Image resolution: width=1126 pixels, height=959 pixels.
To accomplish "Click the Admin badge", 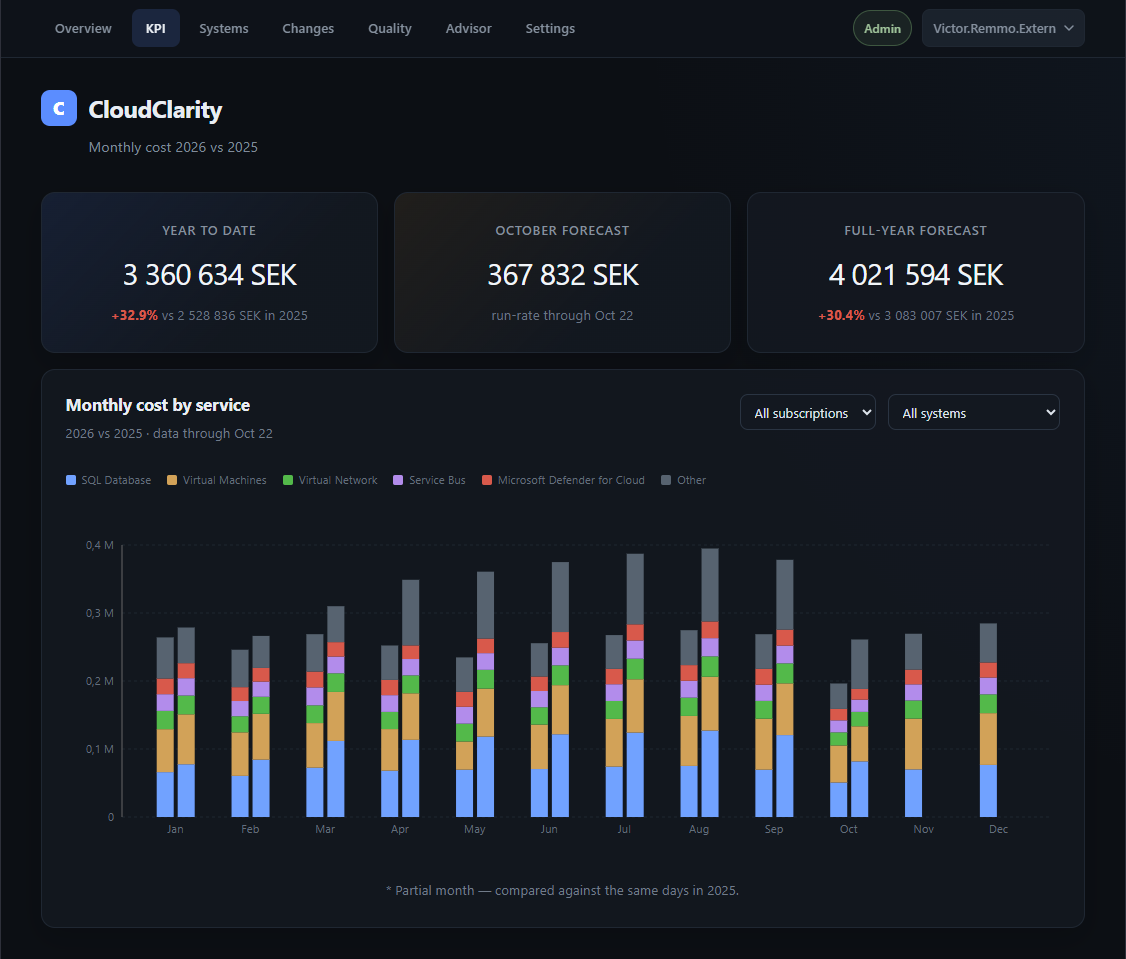I will pos(882,29).
